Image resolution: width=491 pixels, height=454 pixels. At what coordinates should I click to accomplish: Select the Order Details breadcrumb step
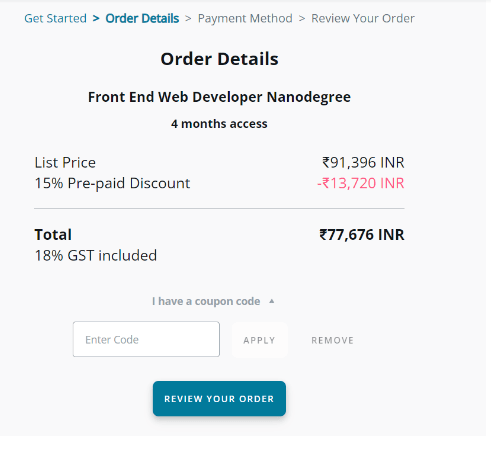(142, 18)
